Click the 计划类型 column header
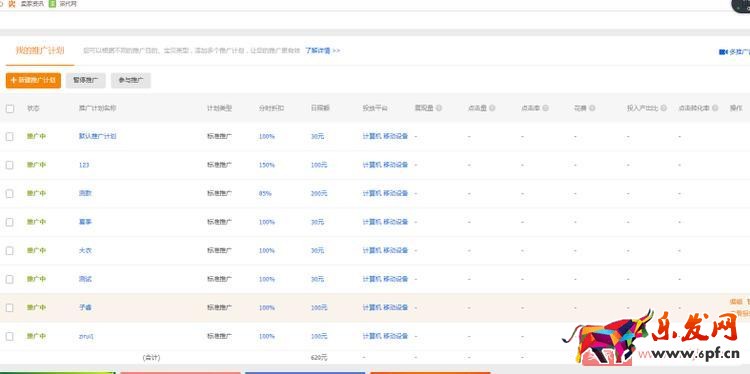 click(220, 109)
